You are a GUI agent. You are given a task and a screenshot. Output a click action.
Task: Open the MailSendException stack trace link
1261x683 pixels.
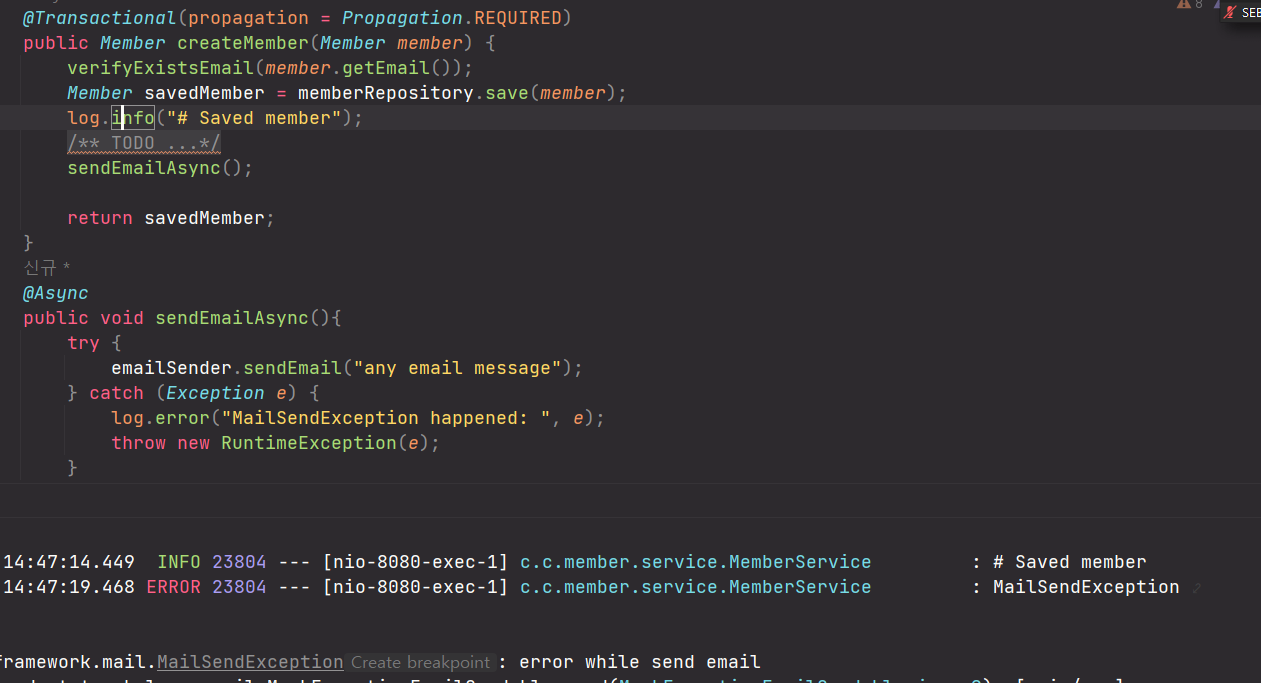(x=250, y=662)
